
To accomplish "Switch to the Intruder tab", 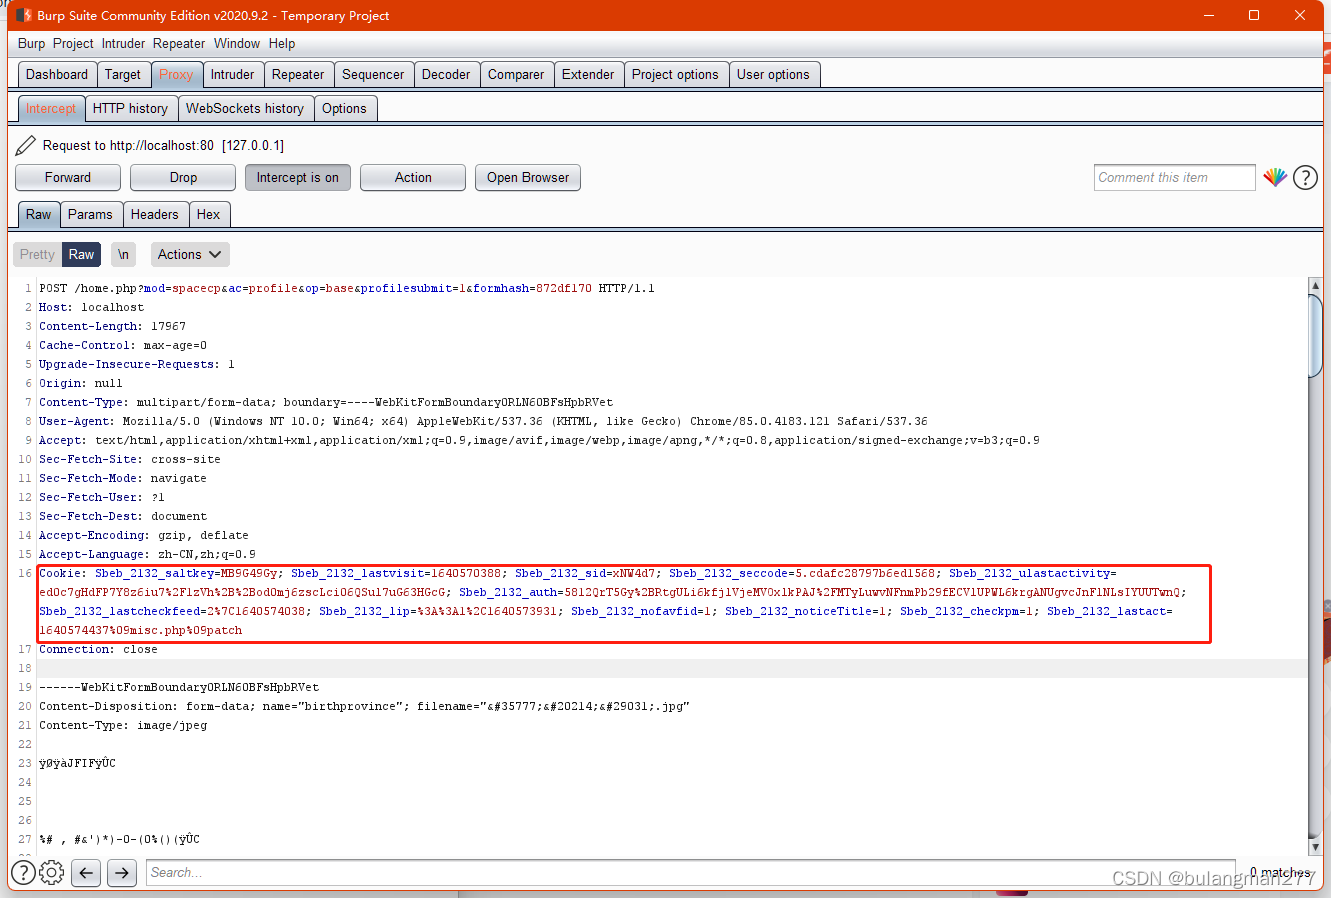I will (x=232, y=74).
